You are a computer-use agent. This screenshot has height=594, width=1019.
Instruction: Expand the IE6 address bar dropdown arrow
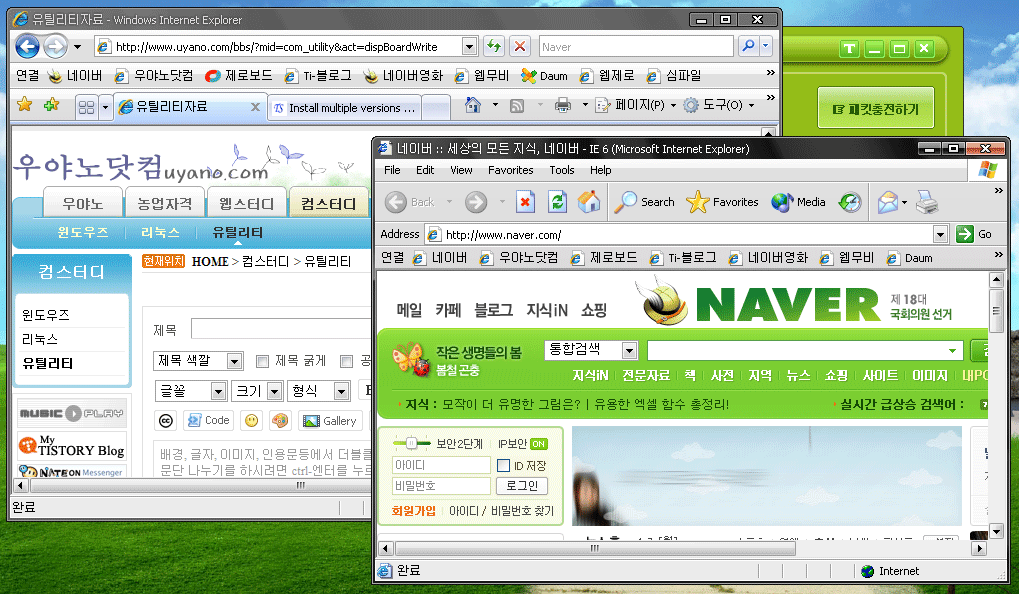click(940, 234)
